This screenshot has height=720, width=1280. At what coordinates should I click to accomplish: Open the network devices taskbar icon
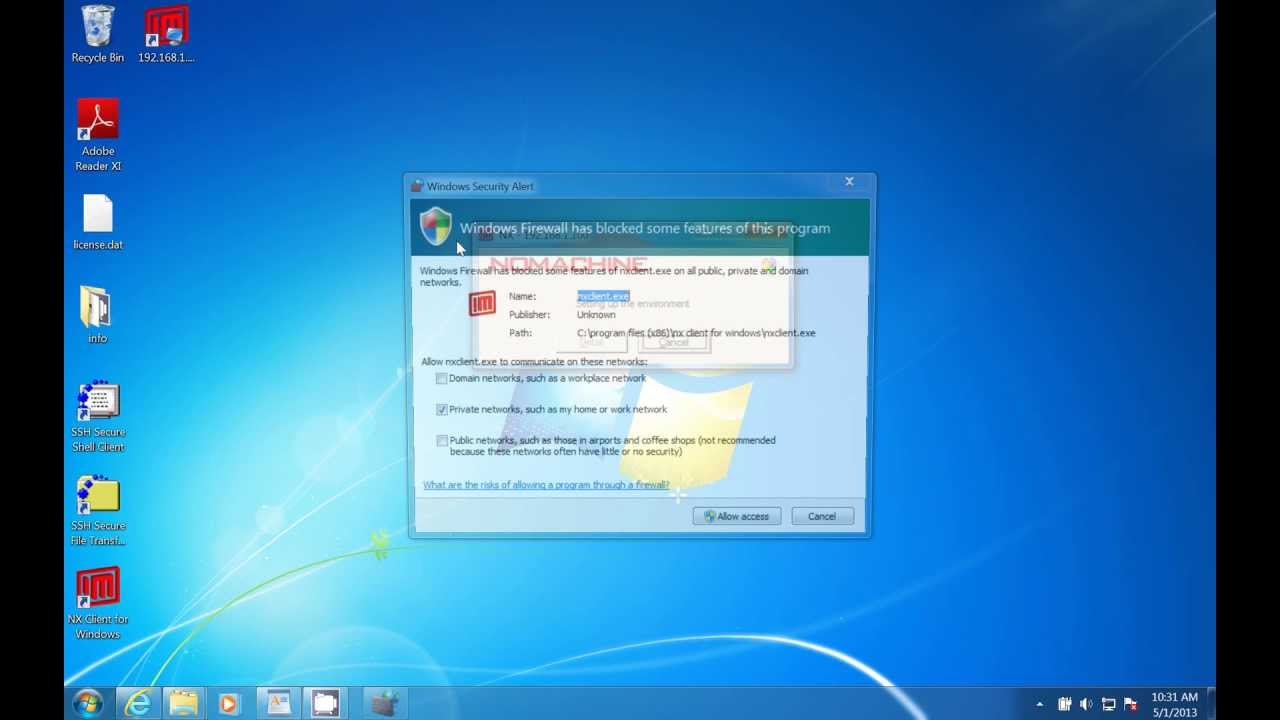point(384,703)
